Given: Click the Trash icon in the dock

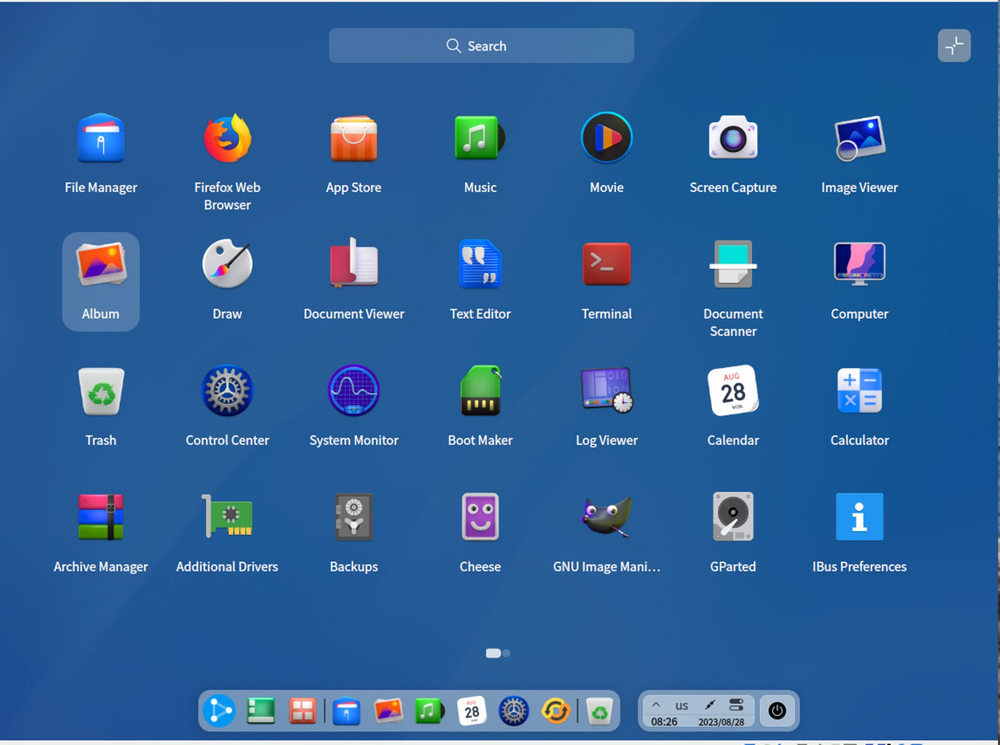Looking at the screenshot, I should [599, 711].
